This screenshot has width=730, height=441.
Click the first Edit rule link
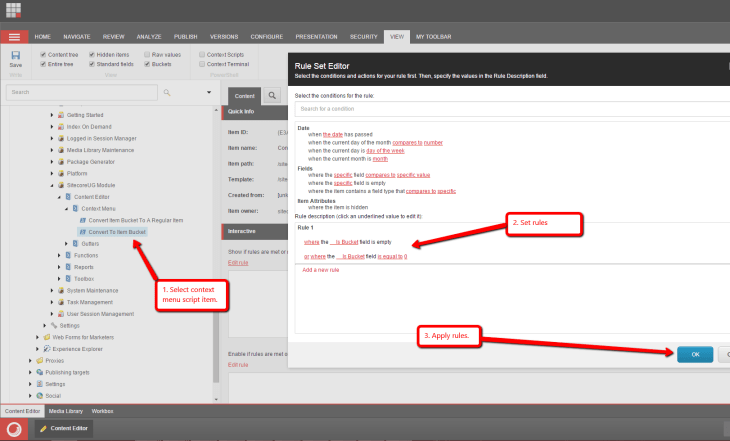coord(238,262)
